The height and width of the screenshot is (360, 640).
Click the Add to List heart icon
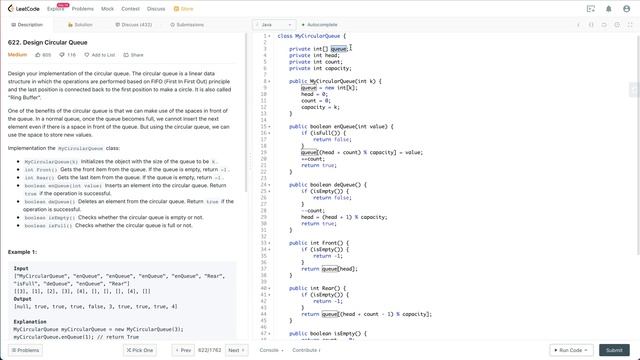click(87, 55)
